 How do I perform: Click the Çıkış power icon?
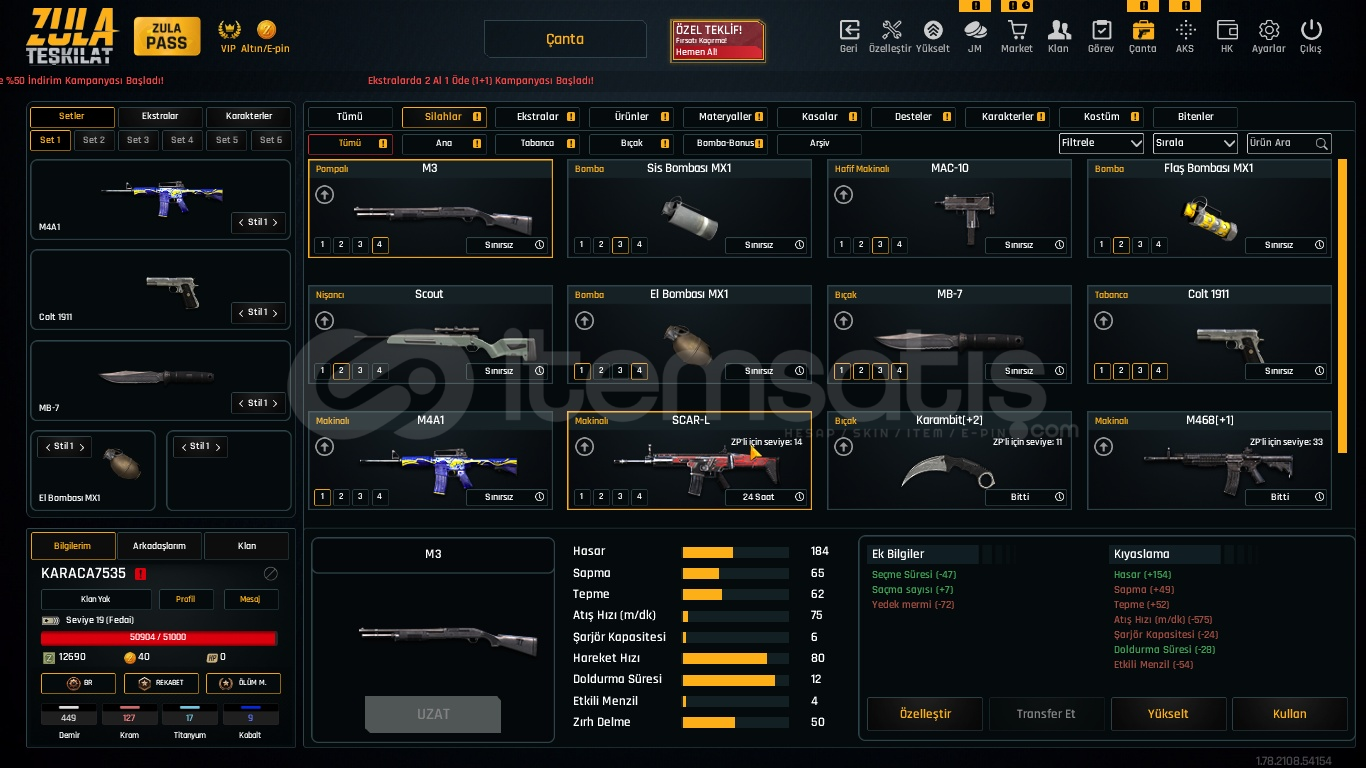(1311, 30)
